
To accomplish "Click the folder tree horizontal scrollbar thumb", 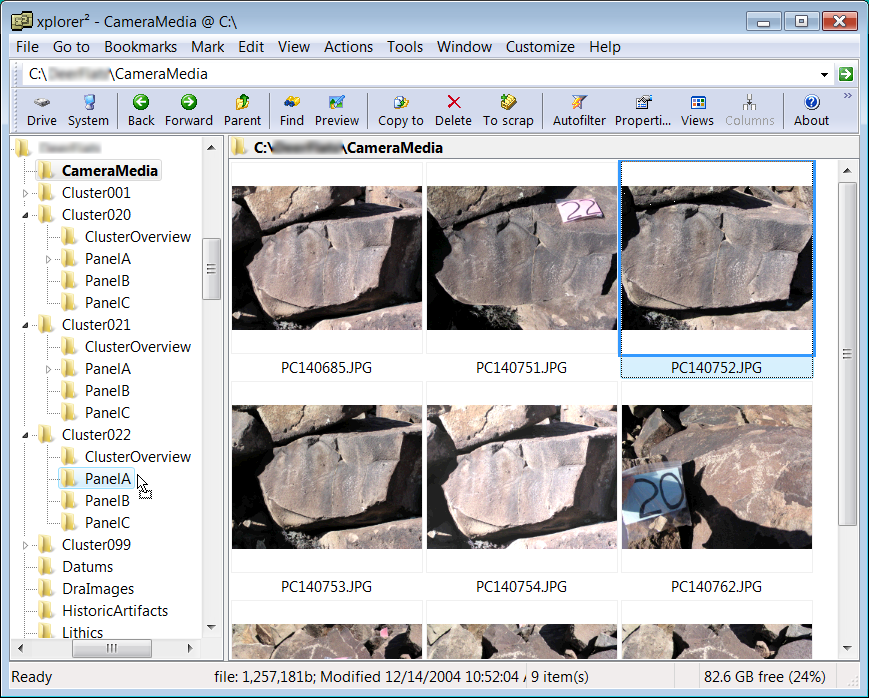I will [x=112, y=649].
